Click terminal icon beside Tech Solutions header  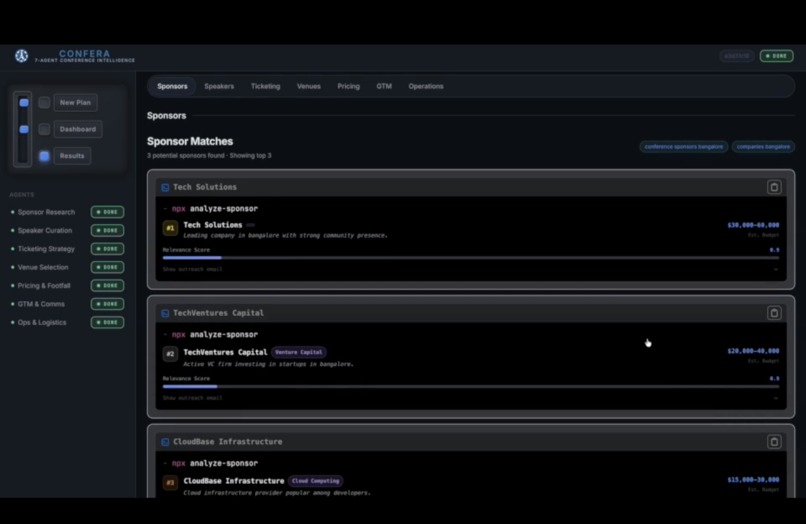pyautogui.click(x=165, y=188)
